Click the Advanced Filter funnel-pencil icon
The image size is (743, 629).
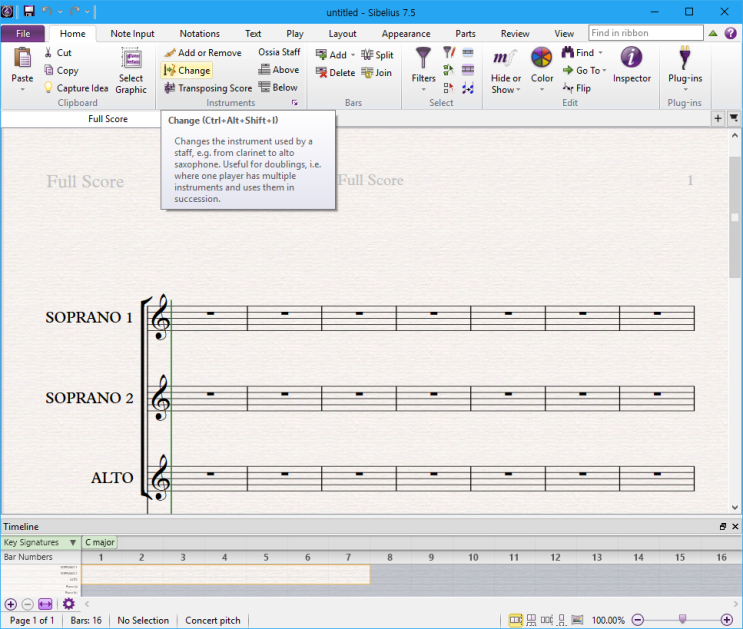(449, 52)
